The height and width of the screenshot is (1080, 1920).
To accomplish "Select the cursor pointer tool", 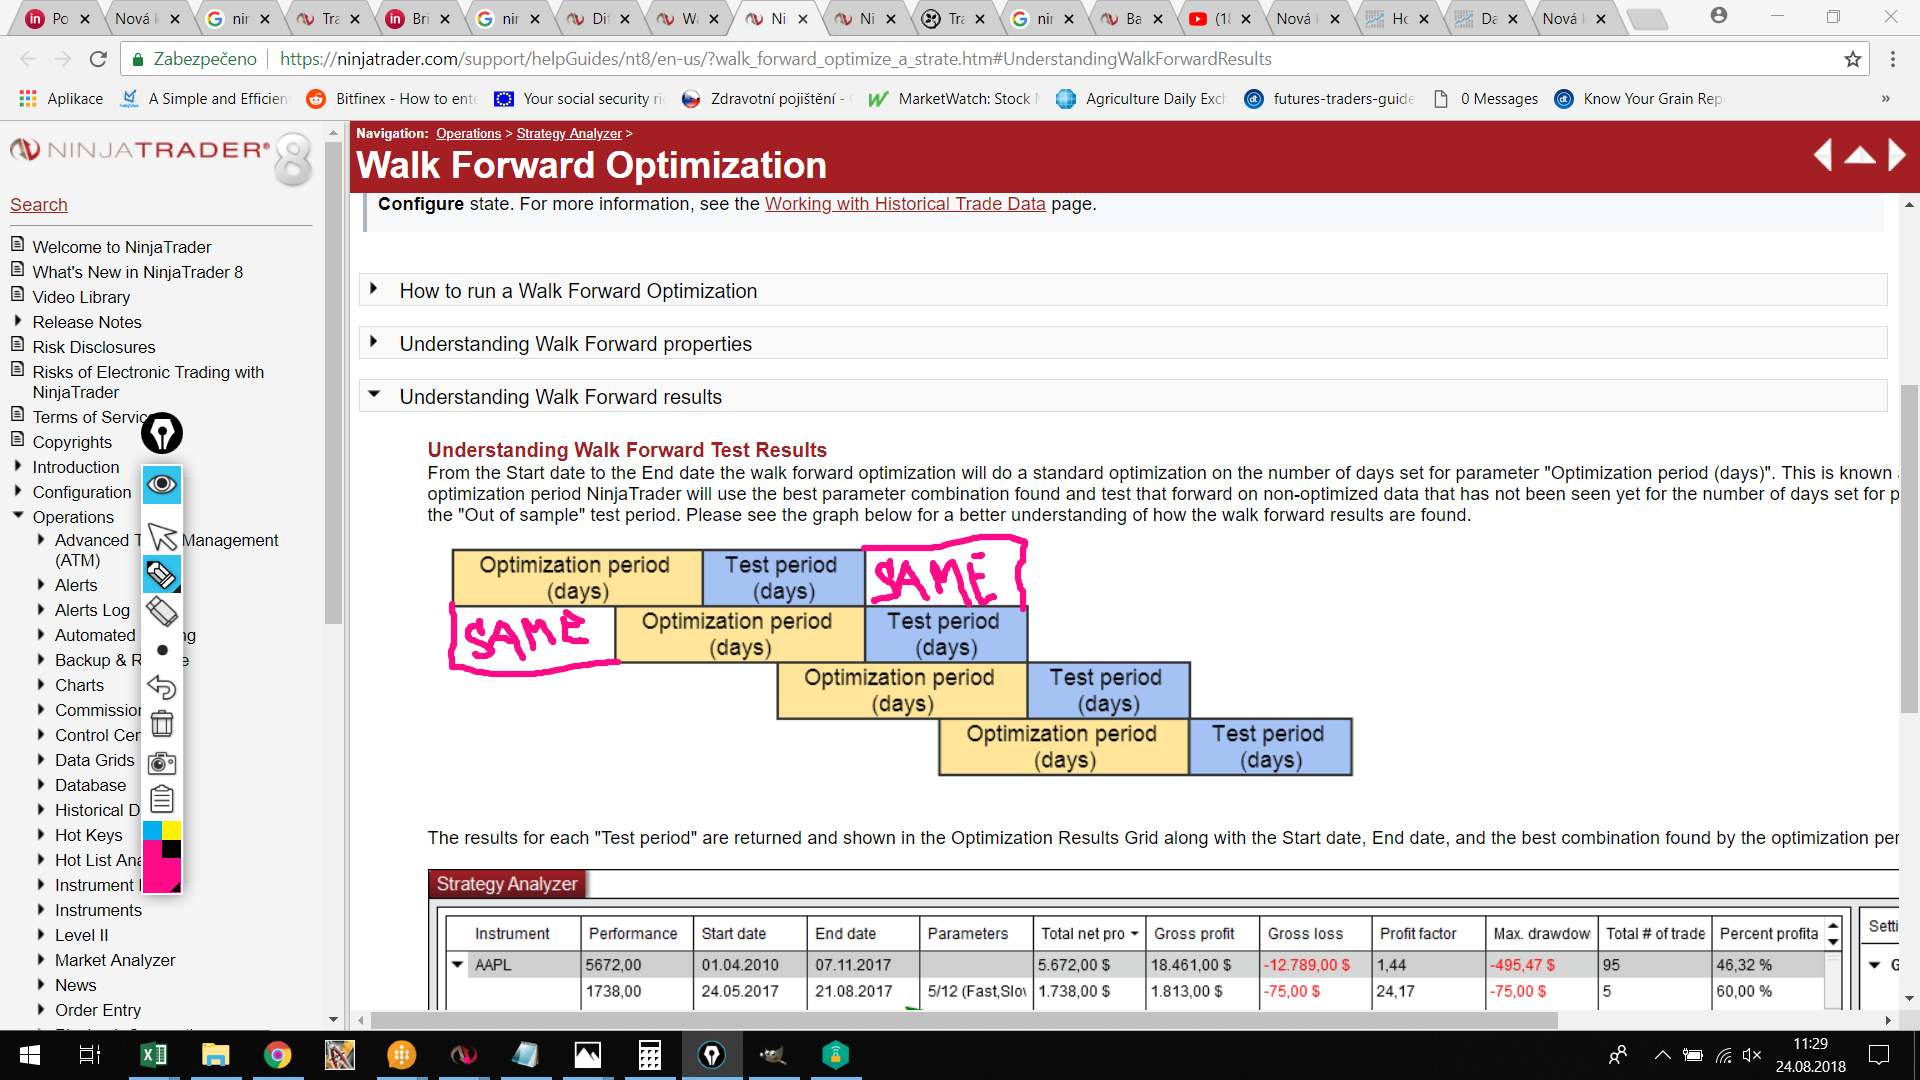I will 162,537.
